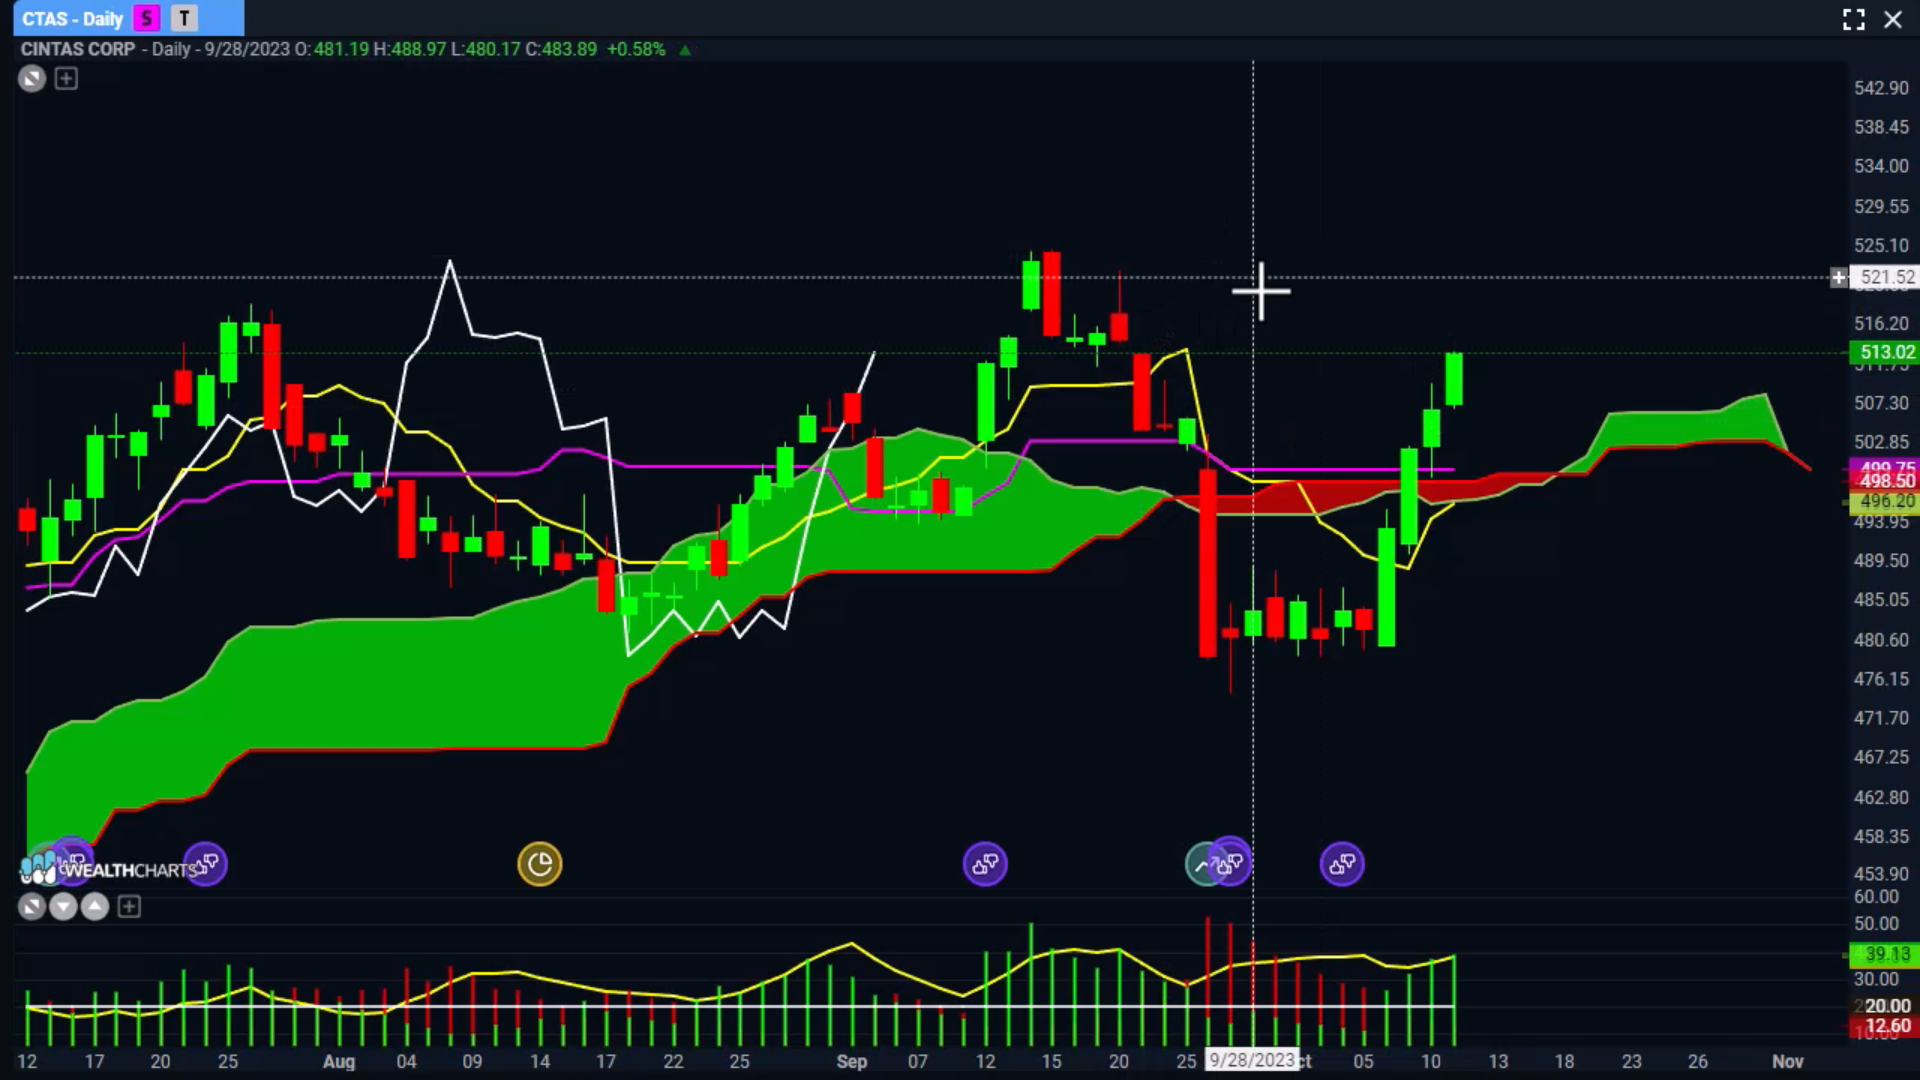Screen dimensions: 1920x1080
Task: Click the green up-arrow beside the percent change
Action: pos(685,50)
